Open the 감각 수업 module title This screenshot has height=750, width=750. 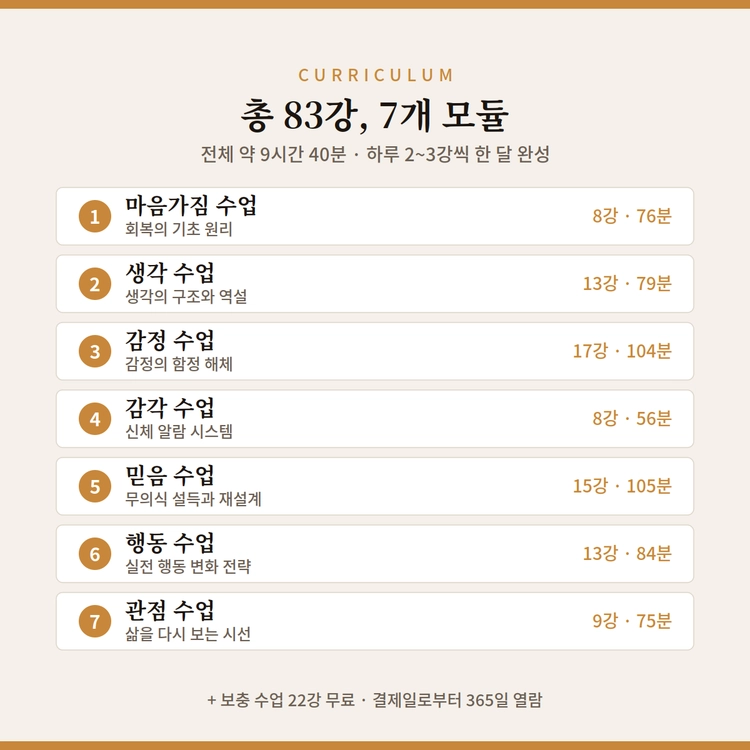pos(170,408)
